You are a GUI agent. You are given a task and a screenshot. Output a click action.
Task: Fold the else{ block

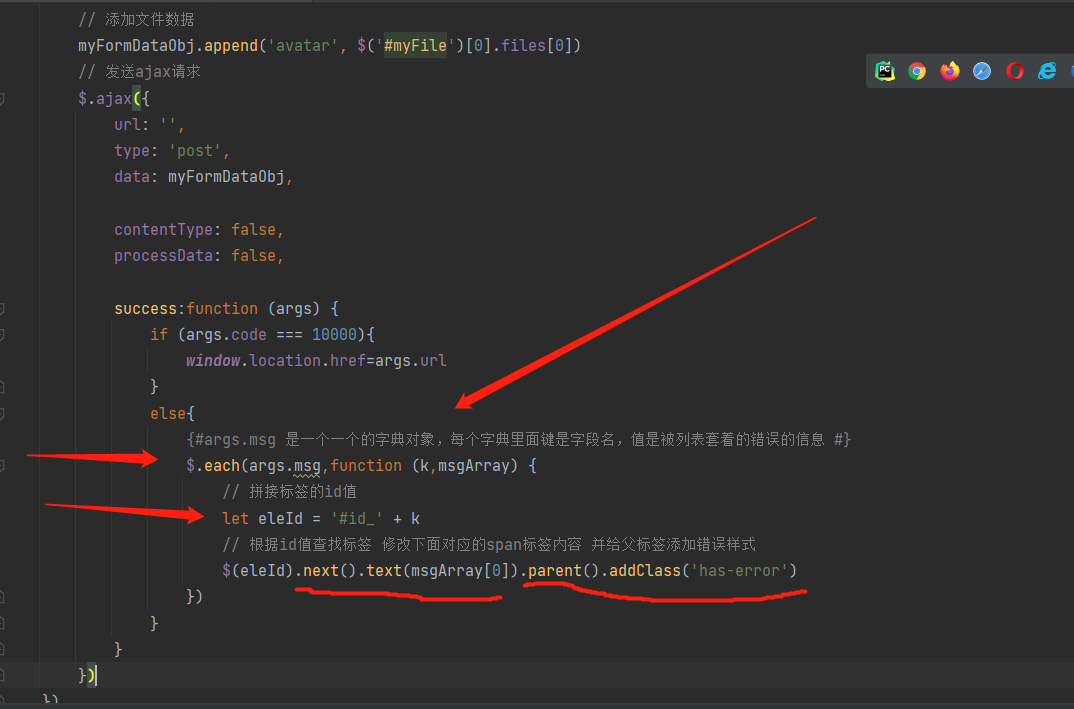click(x=2, y=414)
